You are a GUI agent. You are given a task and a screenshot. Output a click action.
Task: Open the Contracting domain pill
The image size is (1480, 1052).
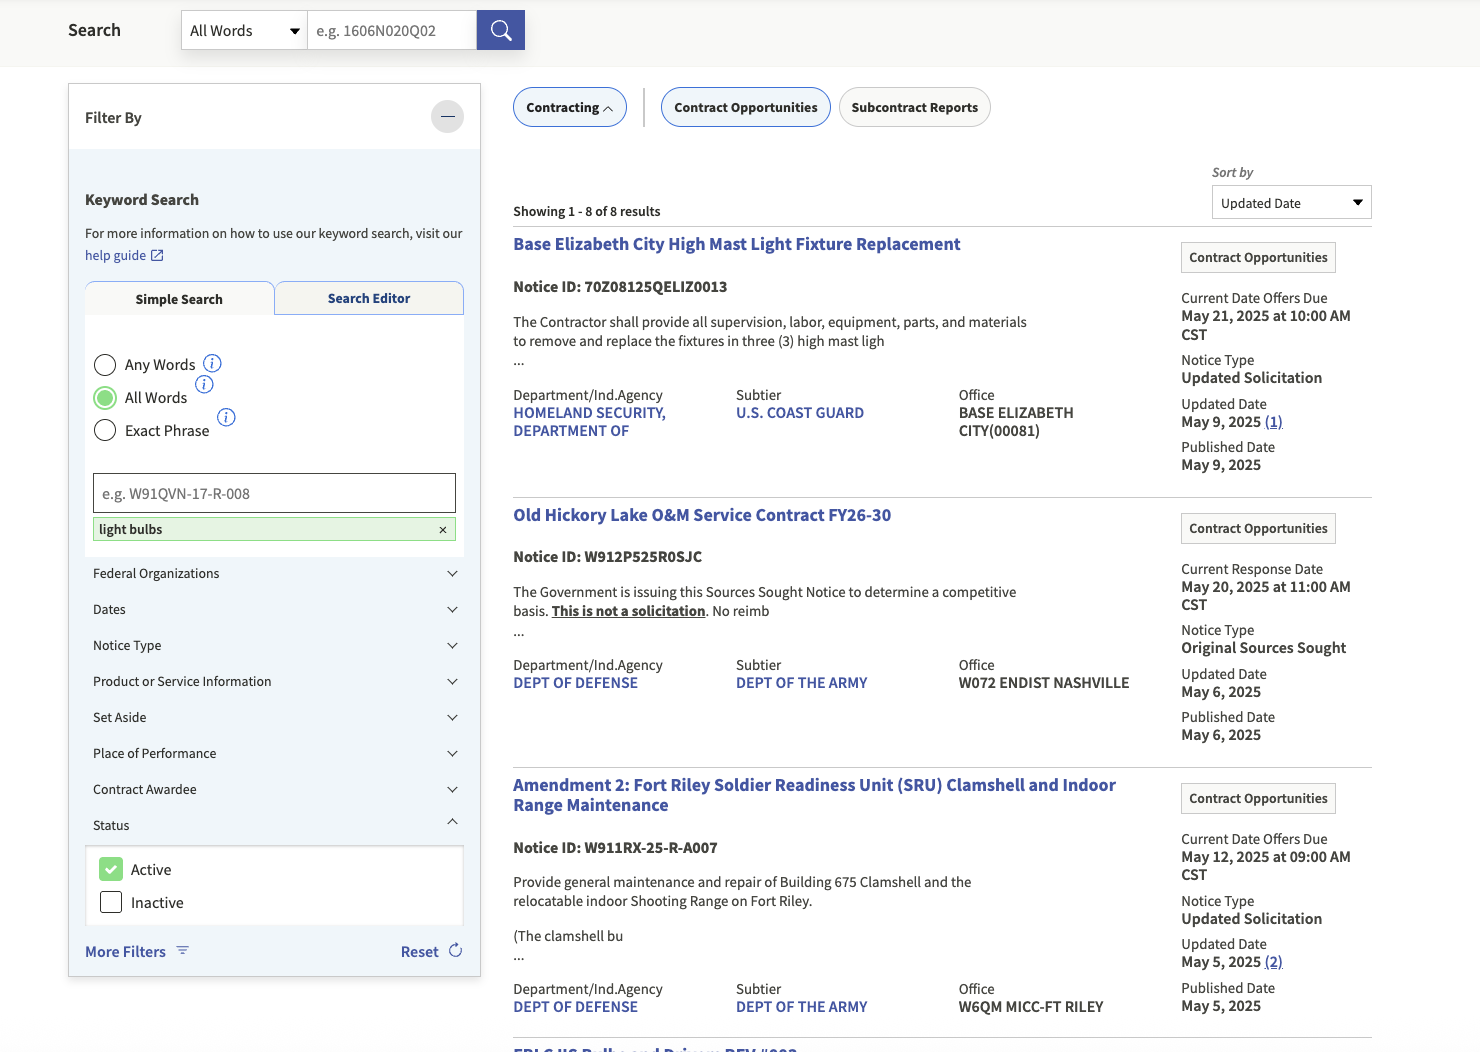[x=570, y=107]
